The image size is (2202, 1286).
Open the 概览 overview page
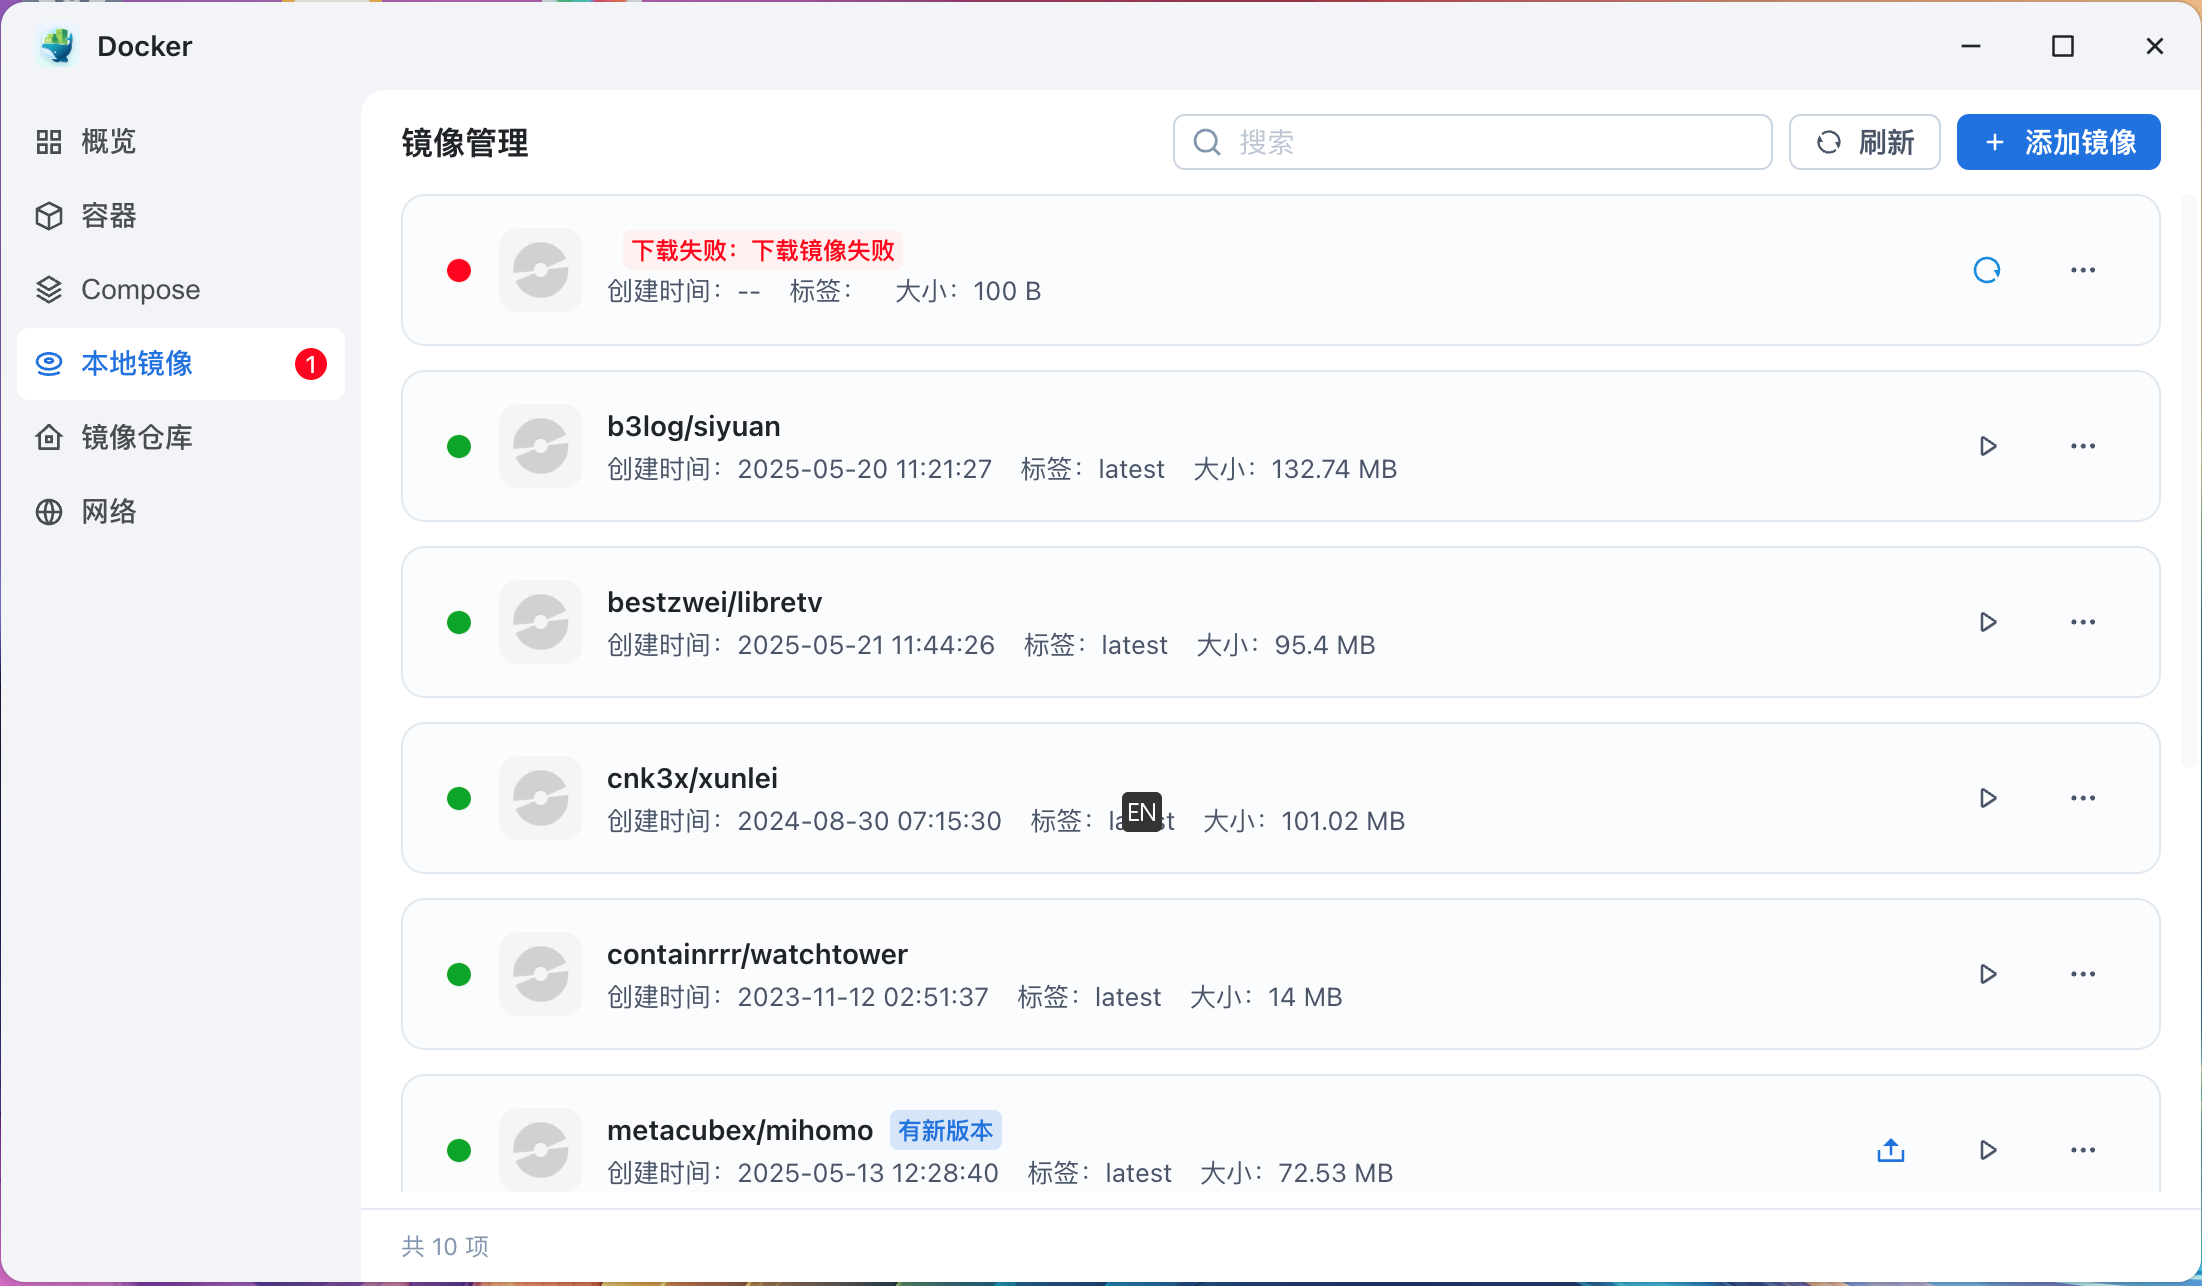[180, 142]
